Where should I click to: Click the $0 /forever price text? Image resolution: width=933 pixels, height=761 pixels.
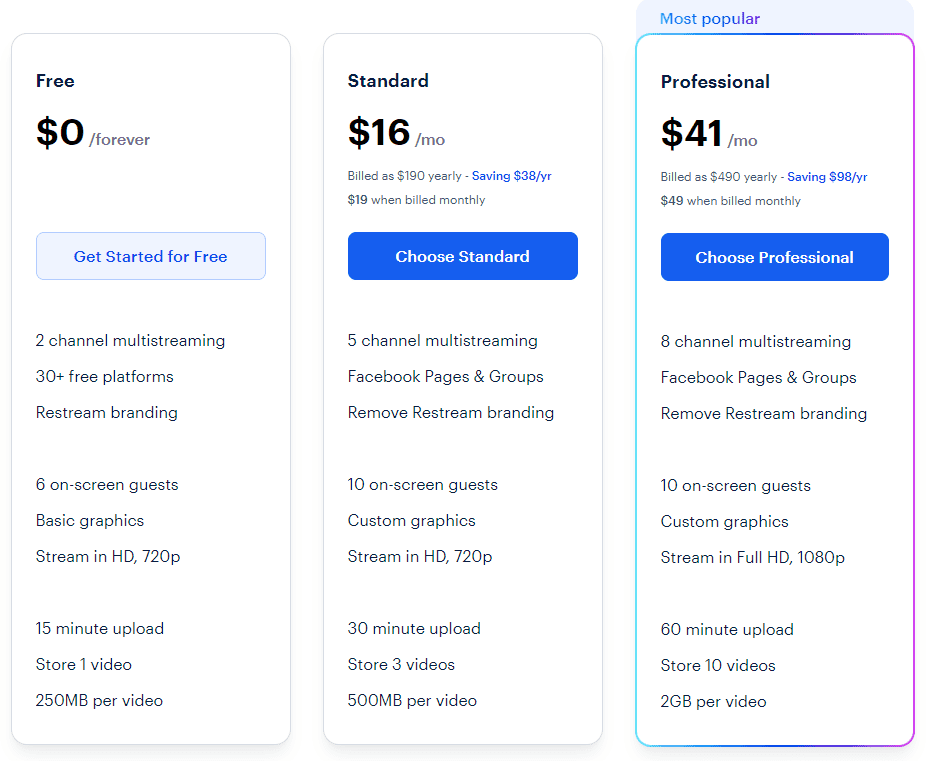[x=93, y=133]
